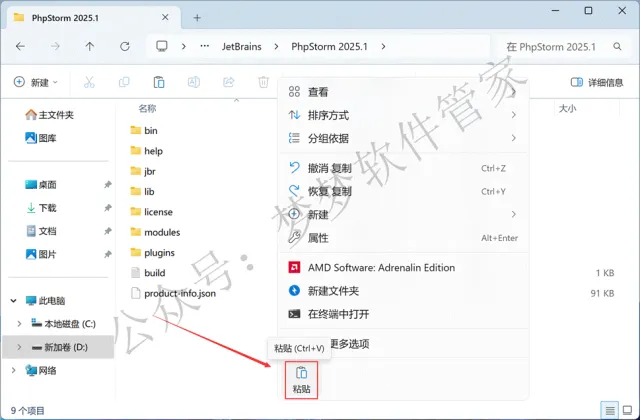
Task: Select the license folder row
Action: [x=152, y=212]
